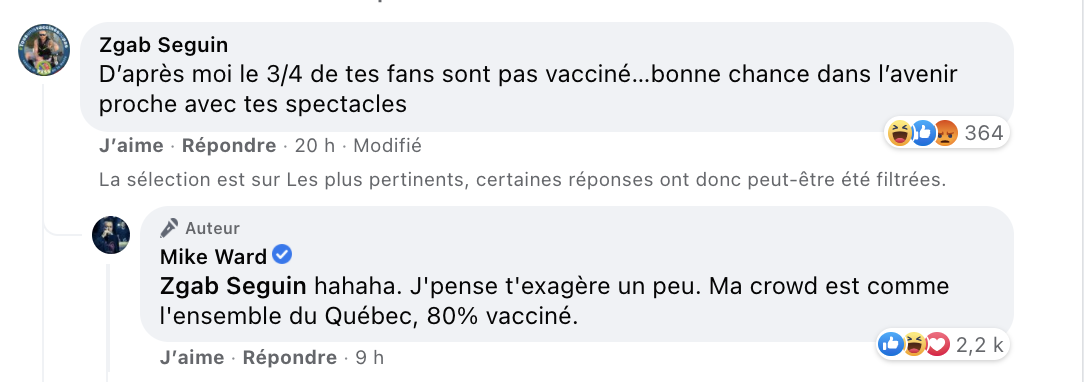Click the heart reaction on Mike Ward's reply

point(937,343)
